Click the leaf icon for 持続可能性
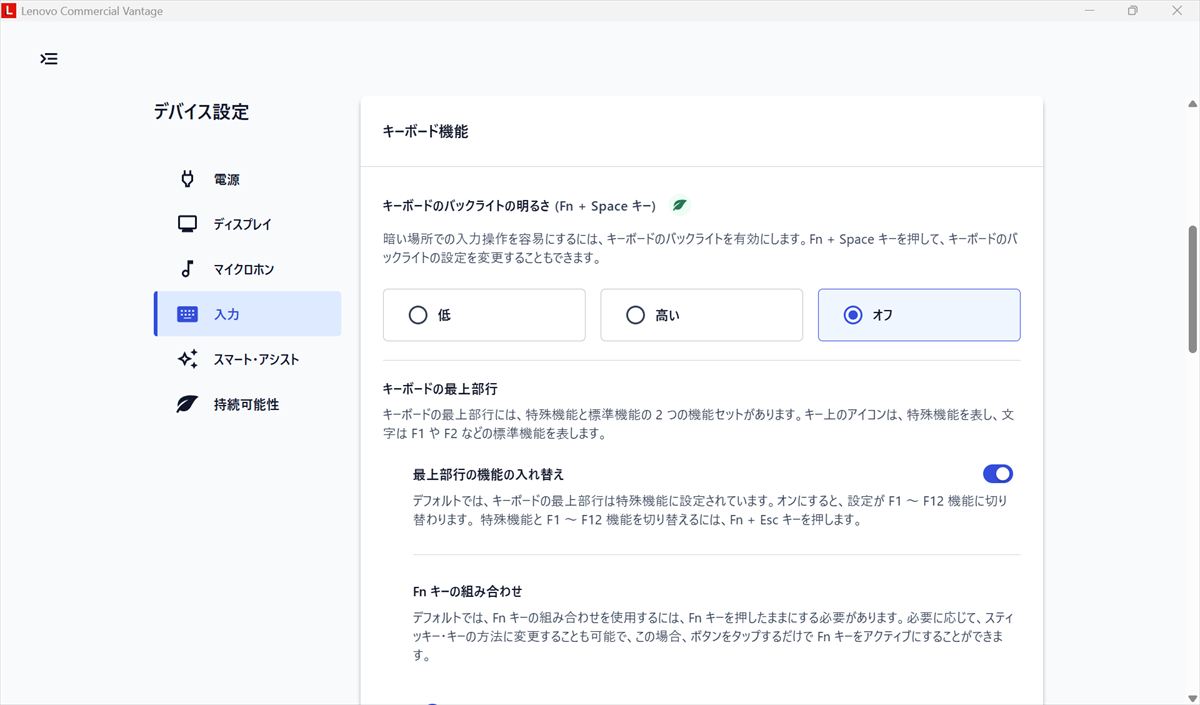 pyautogui.click(x=187, y=404)
